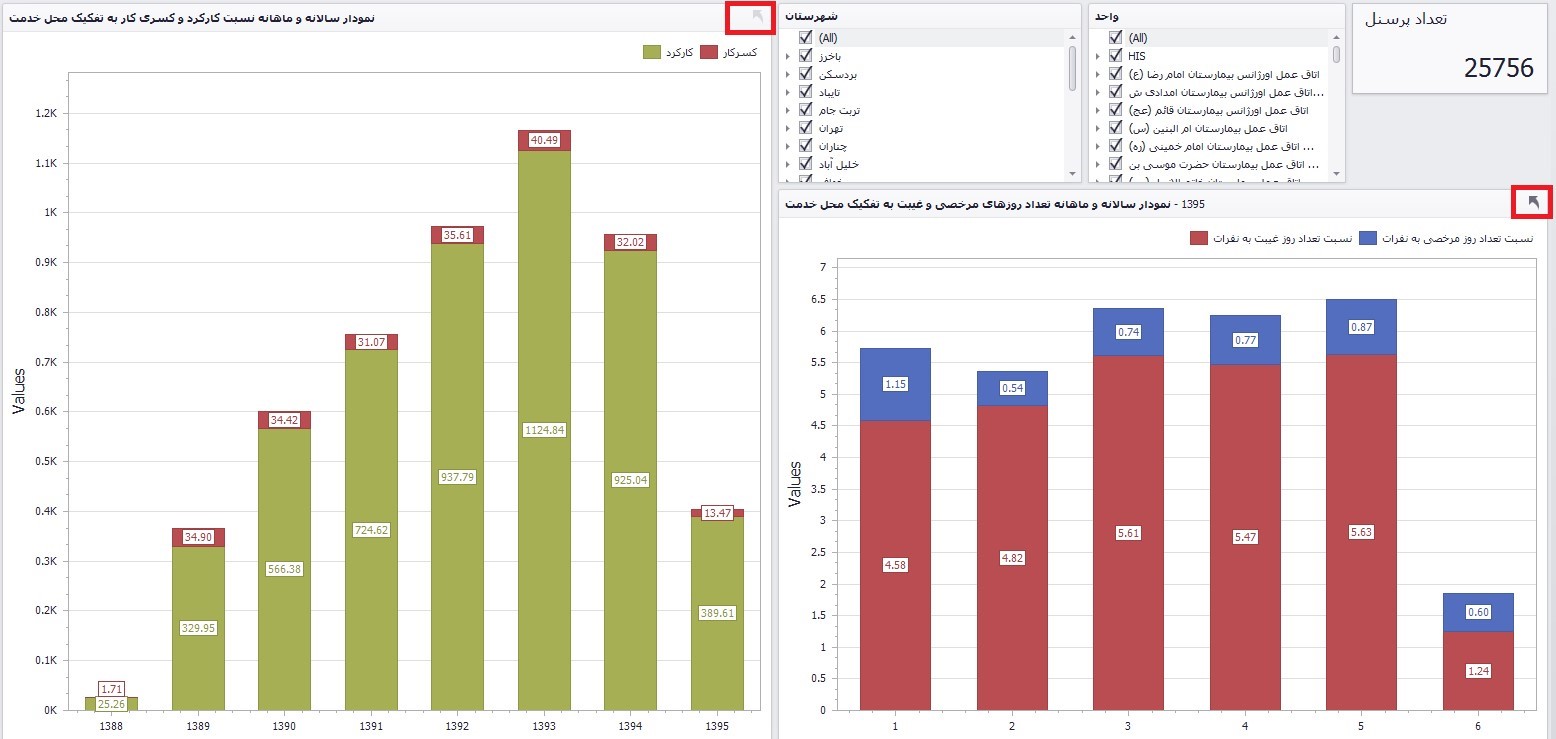
Task: Toggle the (All) checkbox in the شهرستان list
Action: (x=805, y=38)
